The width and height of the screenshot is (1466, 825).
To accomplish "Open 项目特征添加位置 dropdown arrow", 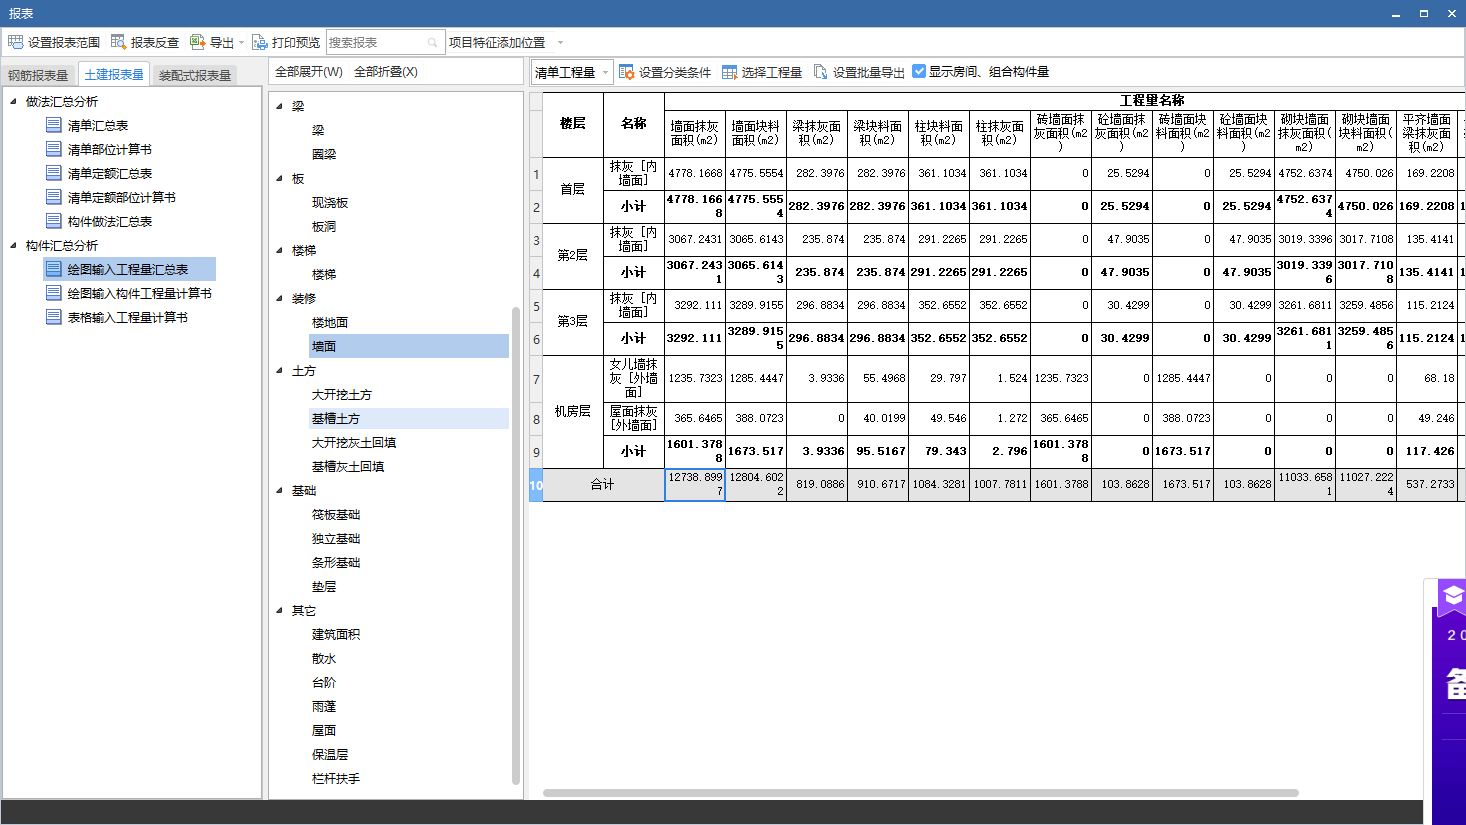I will [x=560, y=42].
